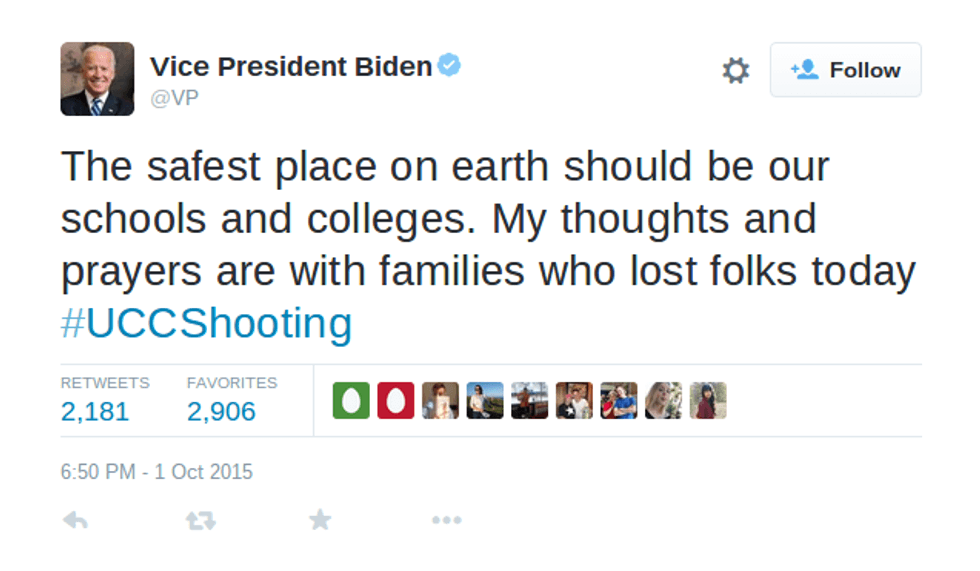Open the three-dot more options menu
The width and height of the screenshot is (980, 571).
point(446,520)
